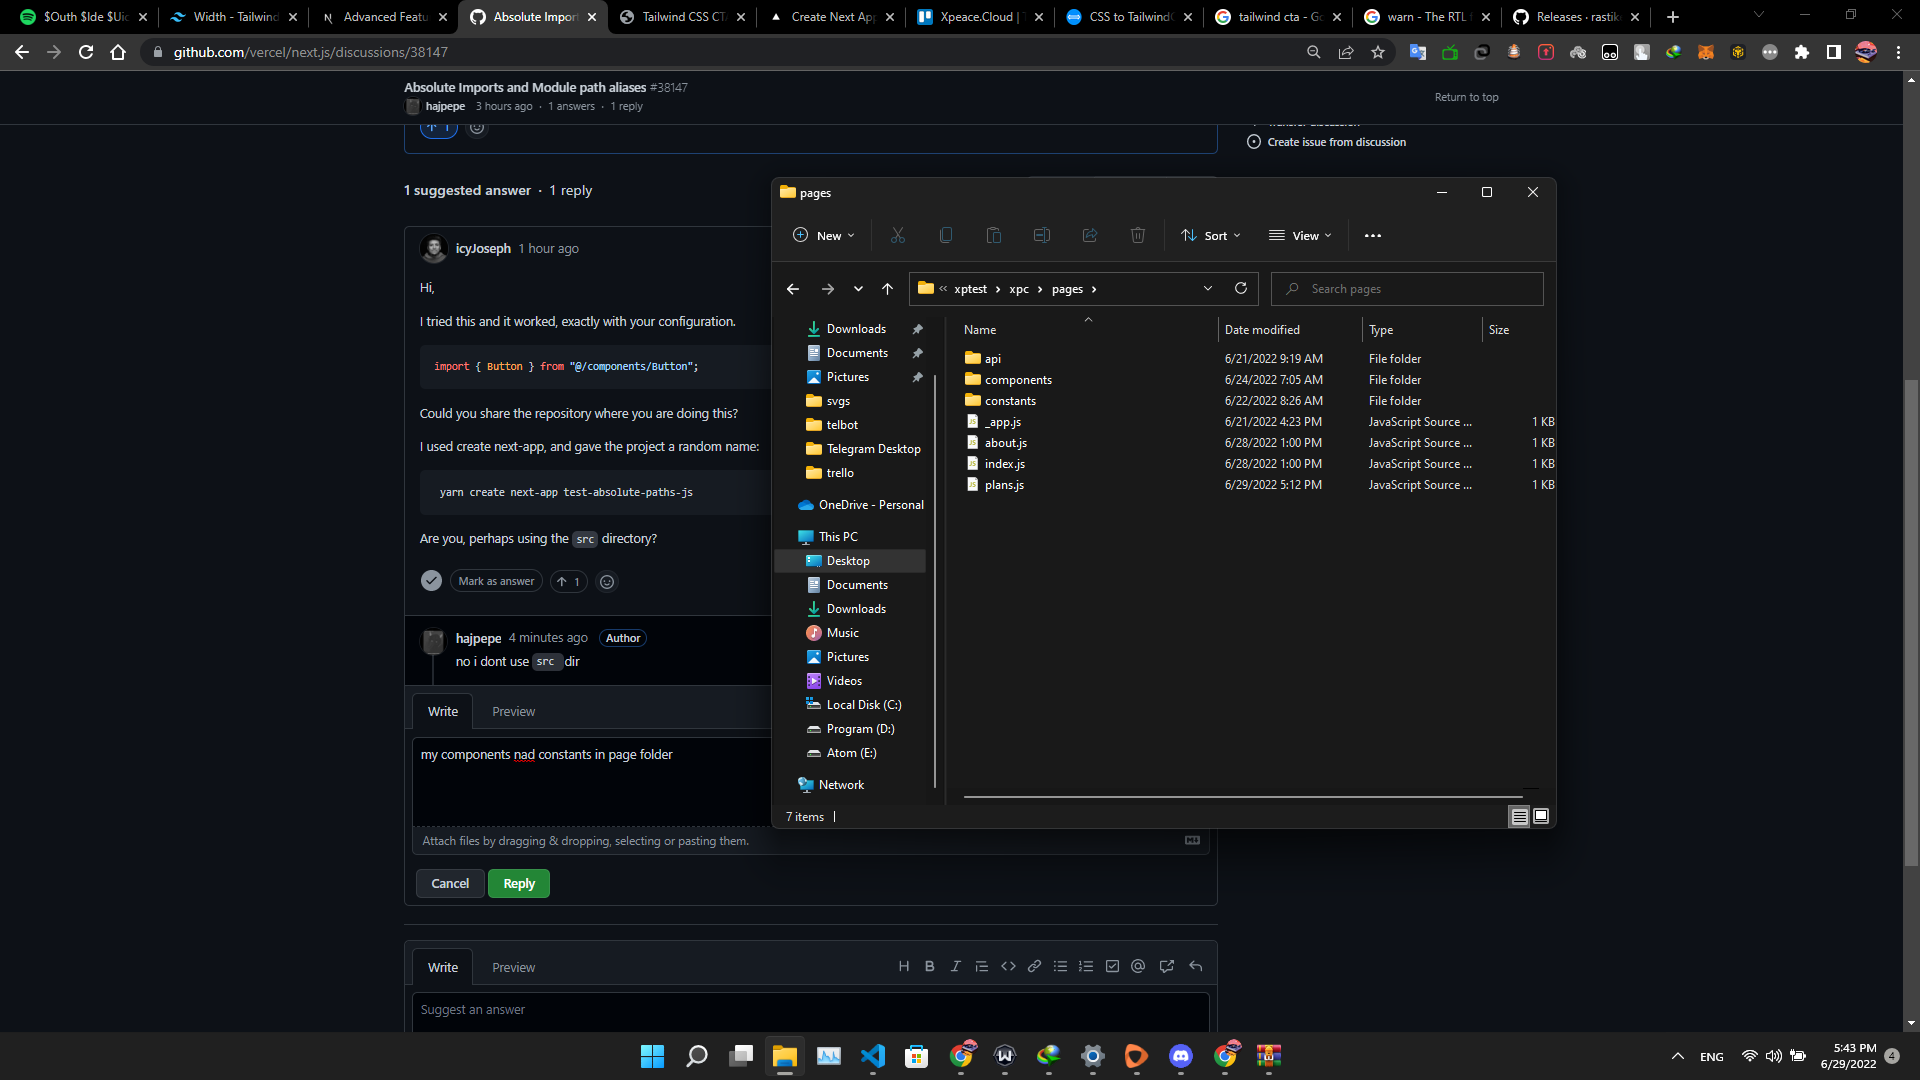The height and width of the screenshot is (1080, 1920).
Task: Mark icyJoseph's comment as answer
Action: (x=495, y=581)
